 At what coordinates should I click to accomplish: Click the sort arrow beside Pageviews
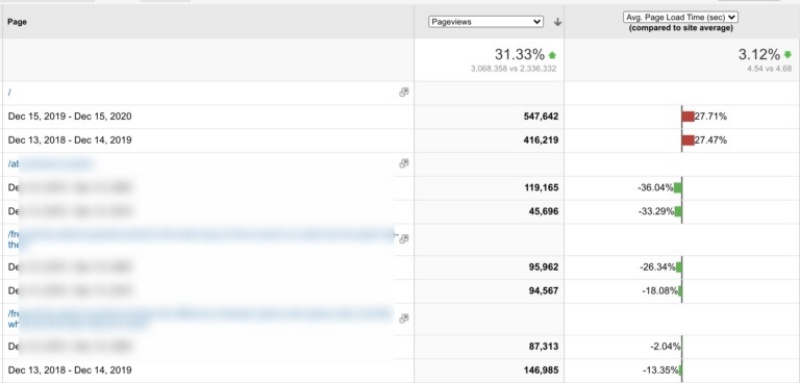(x=557, y=22)
